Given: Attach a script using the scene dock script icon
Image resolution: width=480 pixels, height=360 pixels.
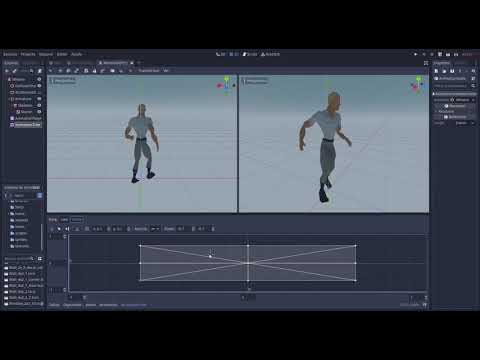Looking at the screenshot, I should [40, 71].
